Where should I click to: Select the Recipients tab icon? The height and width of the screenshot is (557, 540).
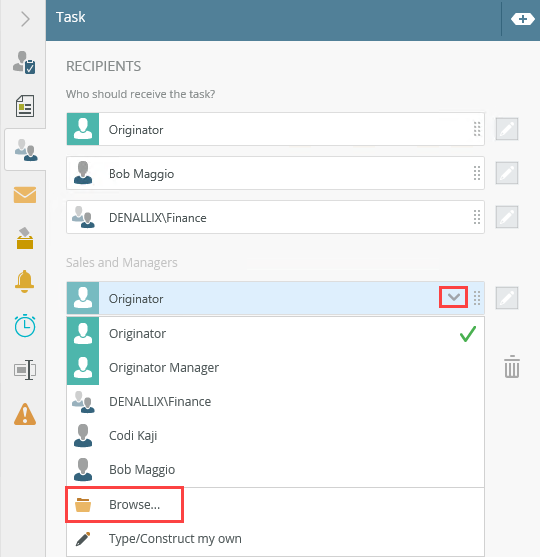(x=26, y=150)
